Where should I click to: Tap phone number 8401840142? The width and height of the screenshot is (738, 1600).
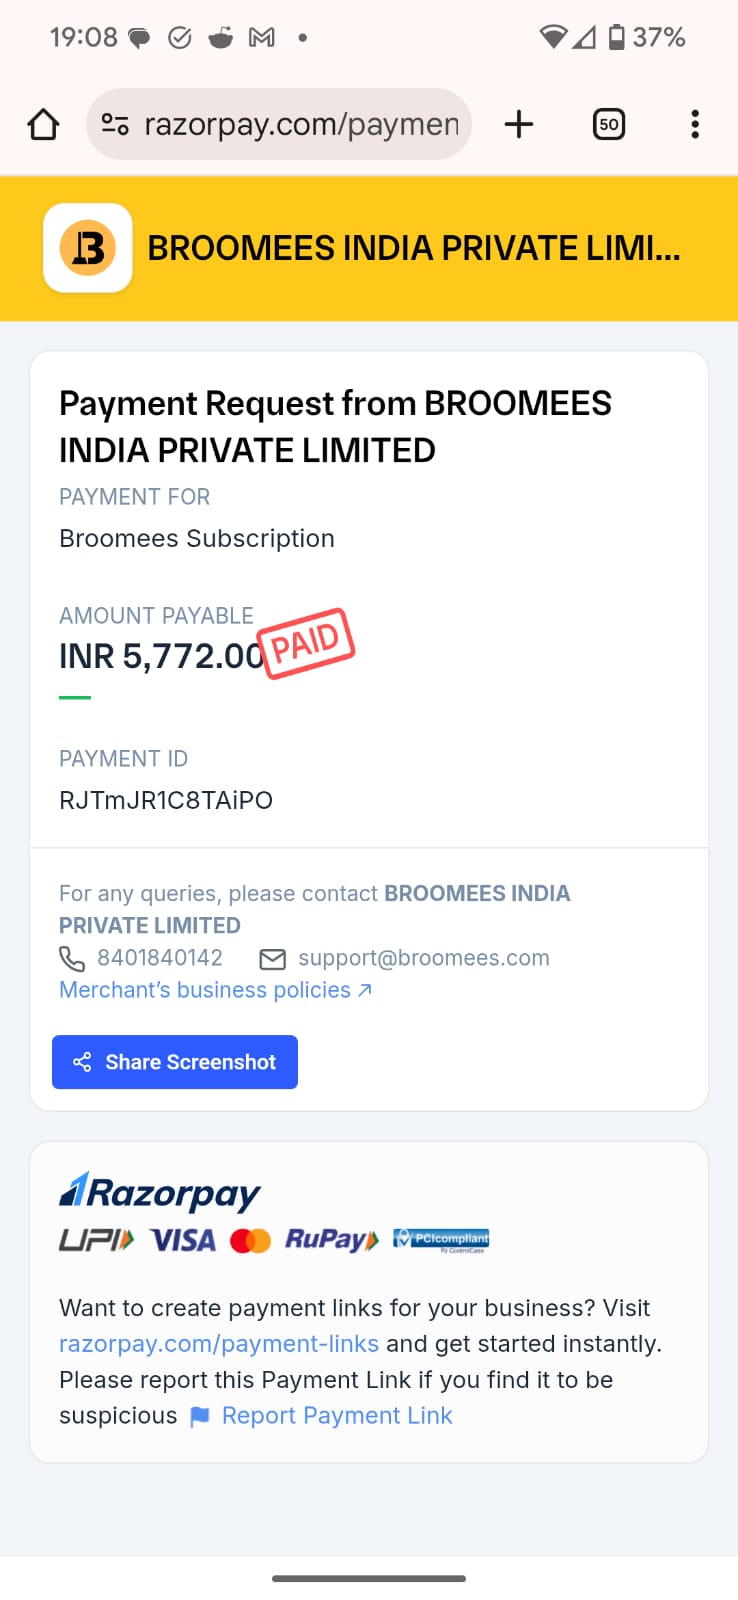click(160, 958)
